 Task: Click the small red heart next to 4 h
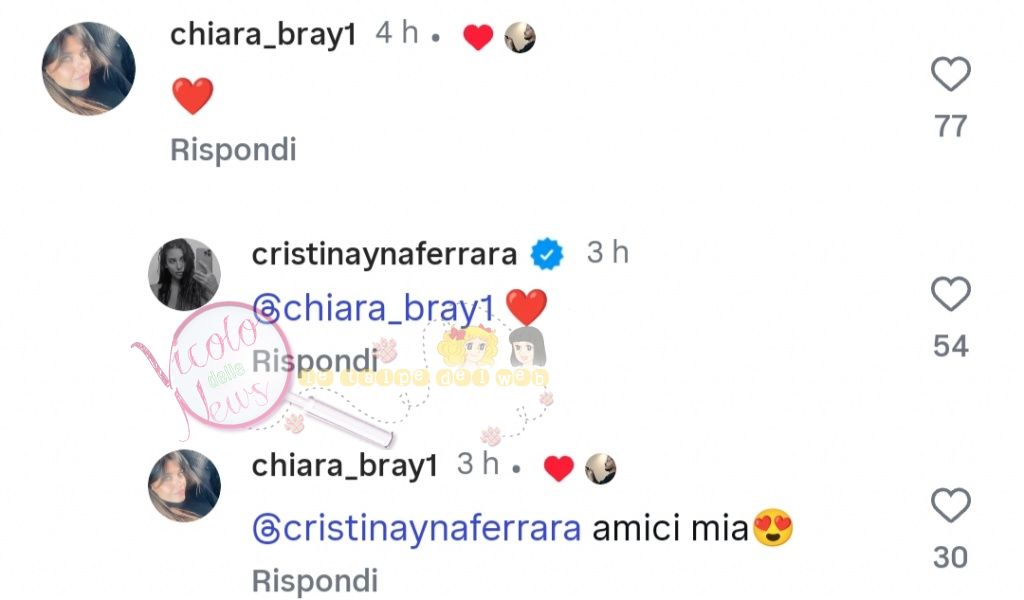(478, 37)
